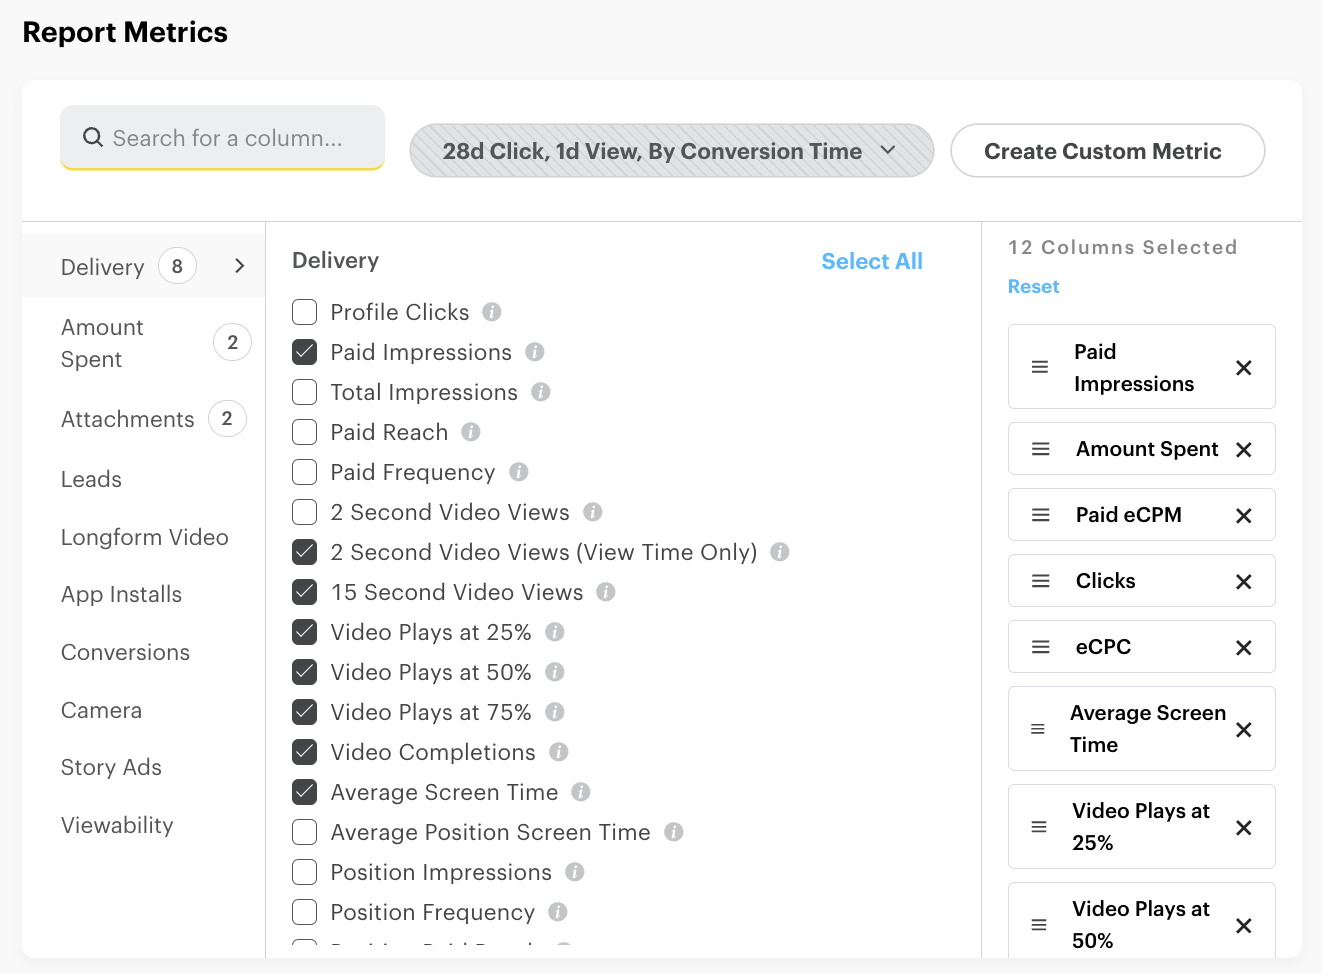The width and height of the screenshot is (1322, 974).
Task: Expand the Delivery category chevron
Action: coord(239,266)
